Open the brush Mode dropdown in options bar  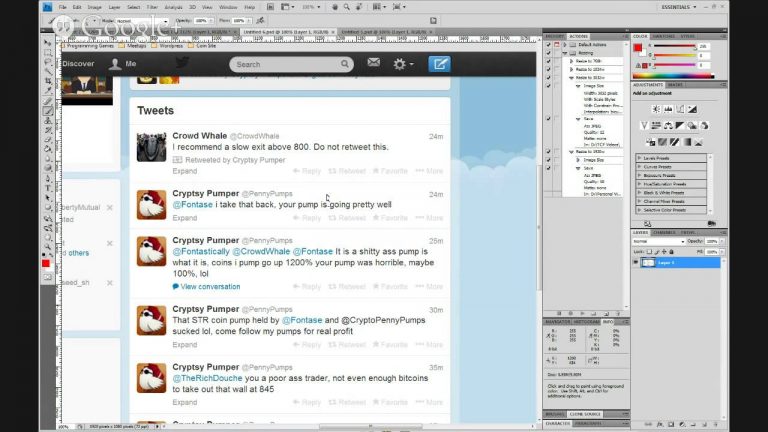(142, 21)
